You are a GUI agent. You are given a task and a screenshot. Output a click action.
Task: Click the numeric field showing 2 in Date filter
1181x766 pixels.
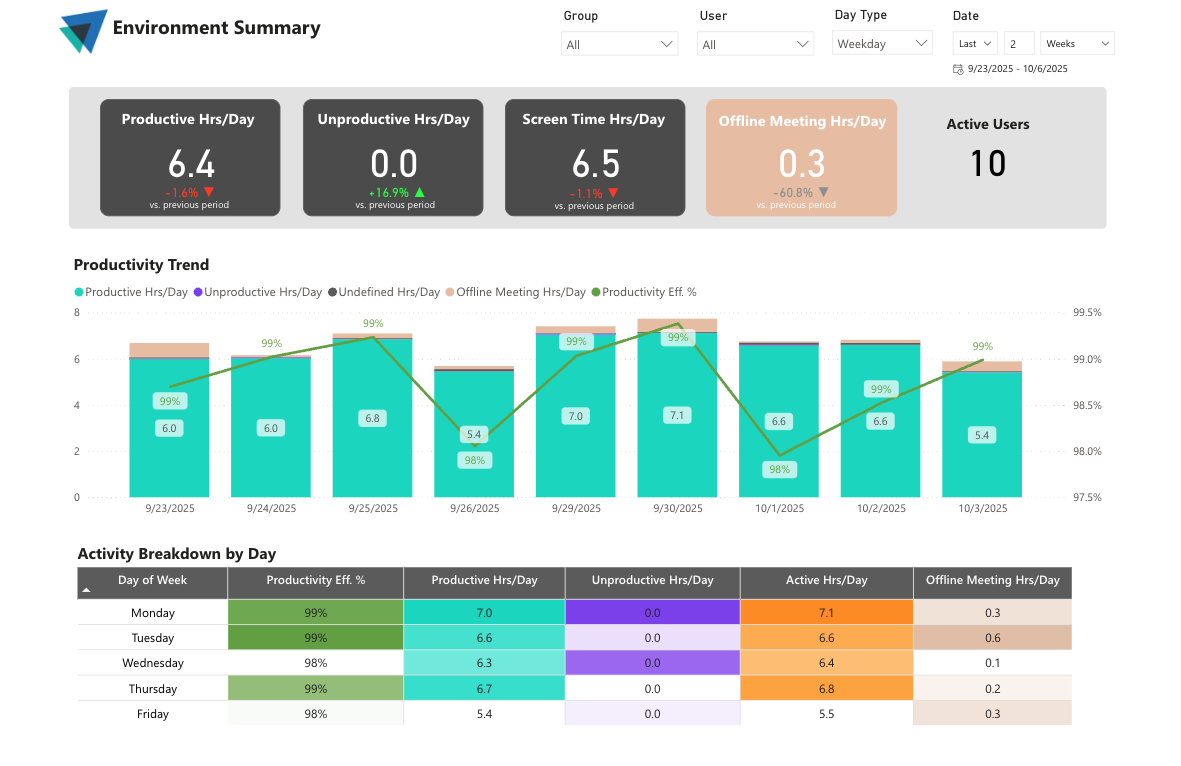coord(1018,43)
